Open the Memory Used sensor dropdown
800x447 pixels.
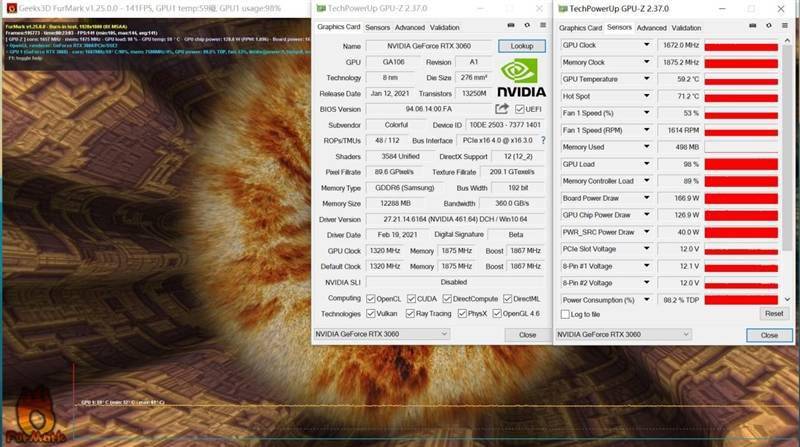(x=646, y=147)
